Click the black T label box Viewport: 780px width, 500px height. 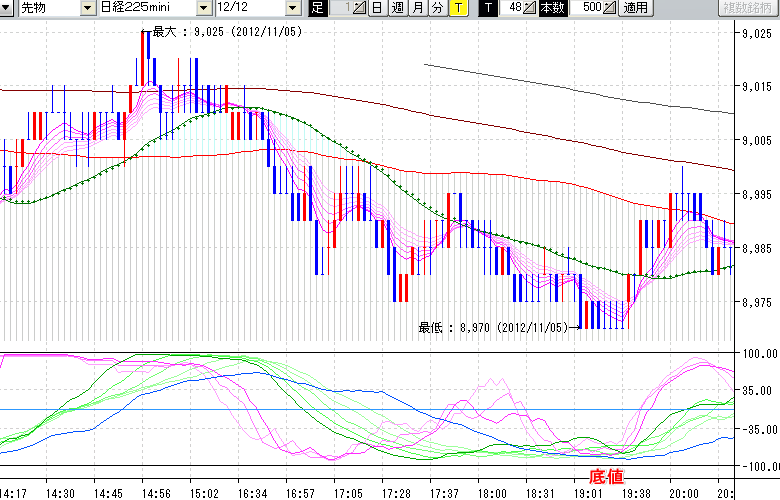[x=487, y=8]
